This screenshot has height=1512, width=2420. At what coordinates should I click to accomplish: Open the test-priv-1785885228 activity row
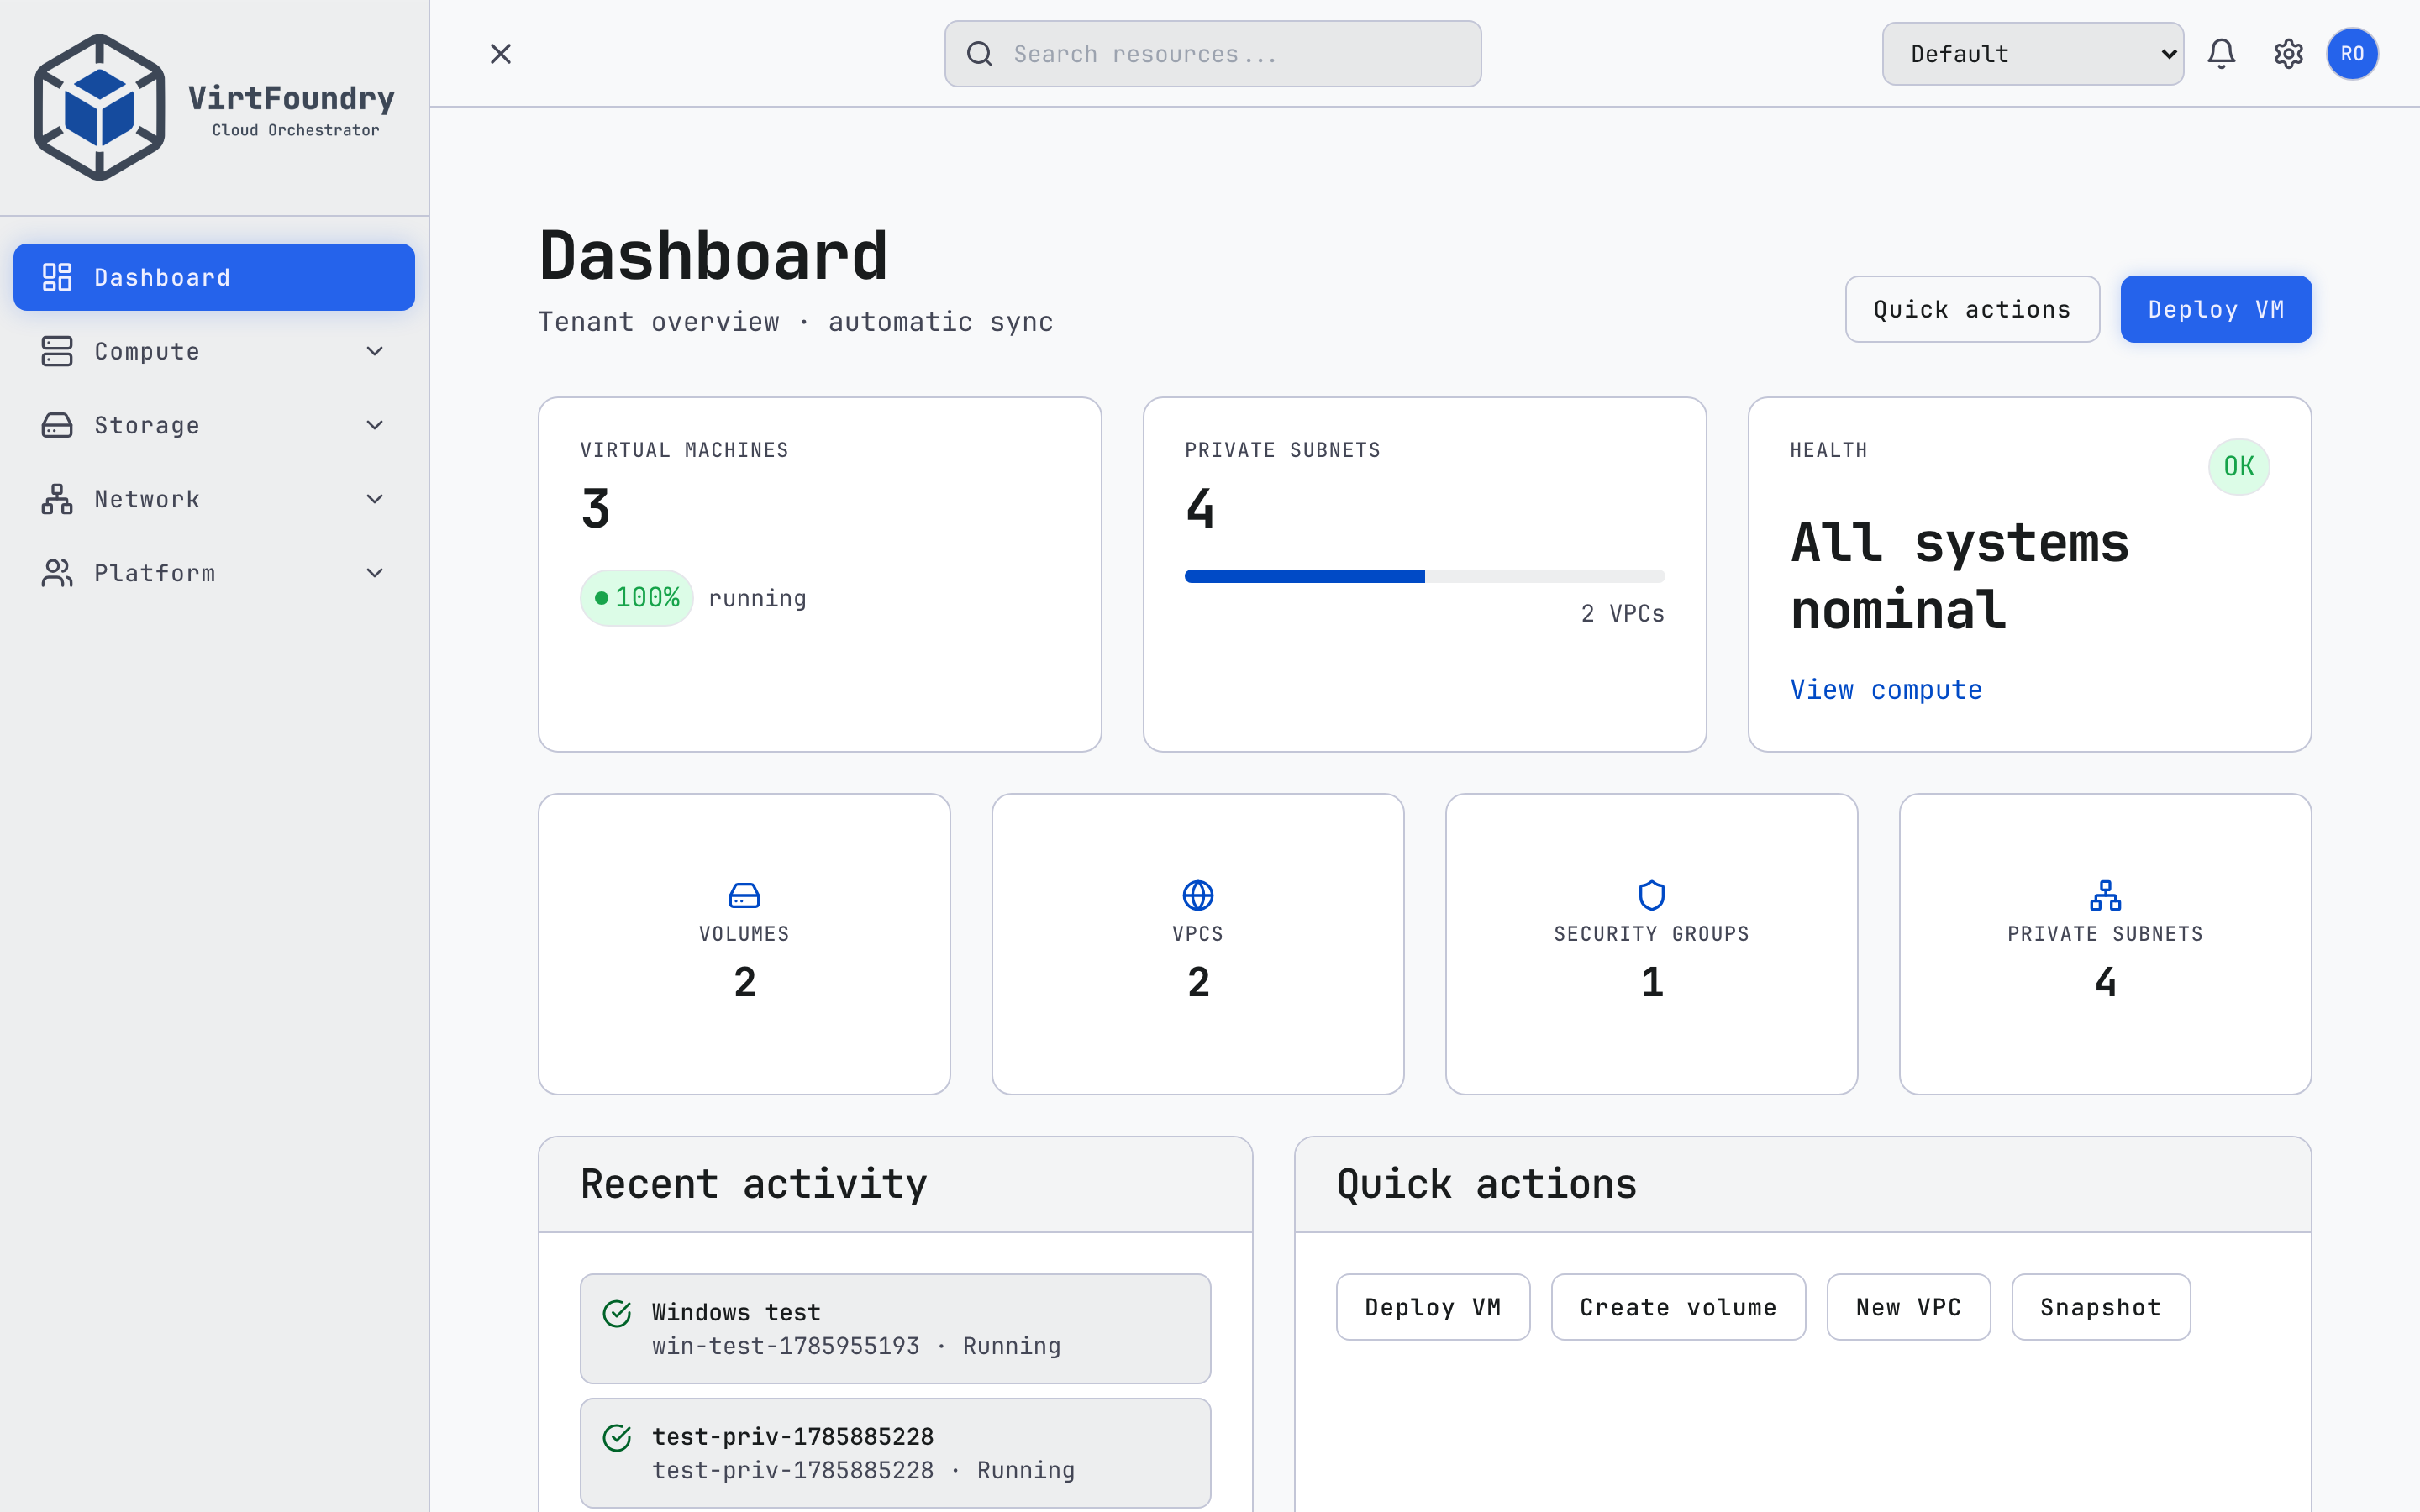coord(895,1453)
